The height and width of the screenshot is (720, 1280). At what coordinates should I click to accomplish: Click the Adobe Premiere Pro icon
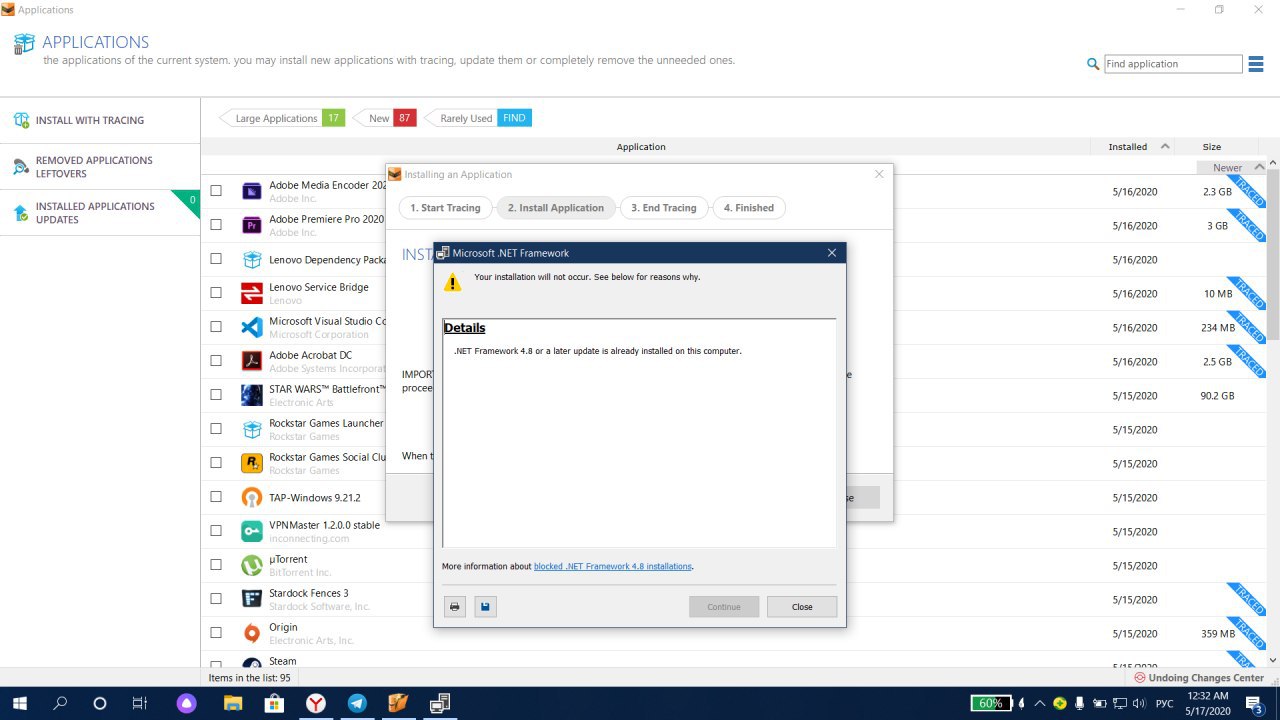click(x=252, y=225)
